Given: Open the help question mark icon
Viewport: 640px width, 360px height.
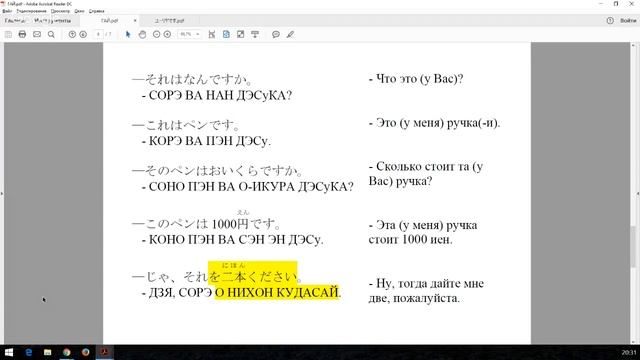Looking at the screenshot, I should (610, 20).
